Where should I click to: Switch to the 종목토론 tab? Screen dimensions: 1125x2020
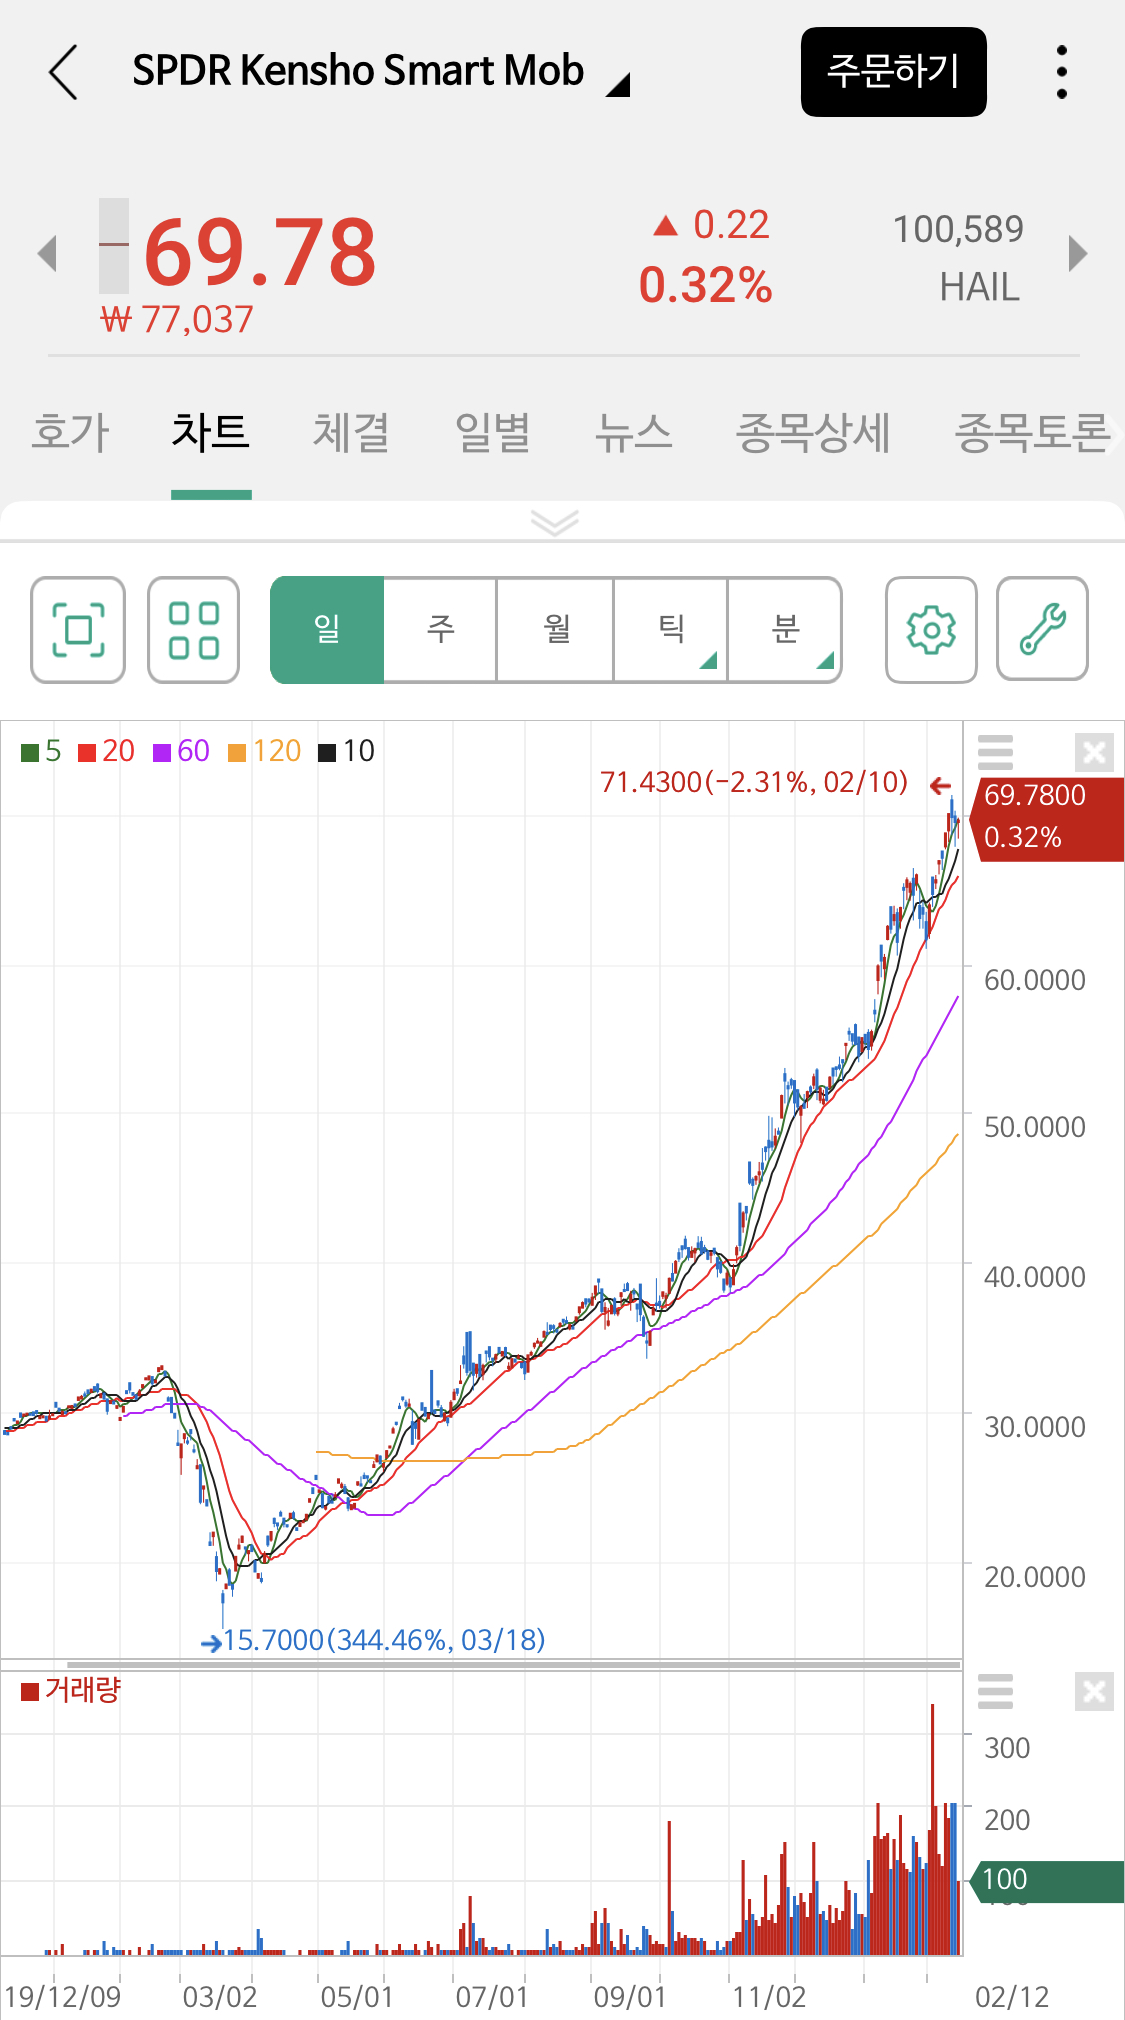pos(1033,433)
